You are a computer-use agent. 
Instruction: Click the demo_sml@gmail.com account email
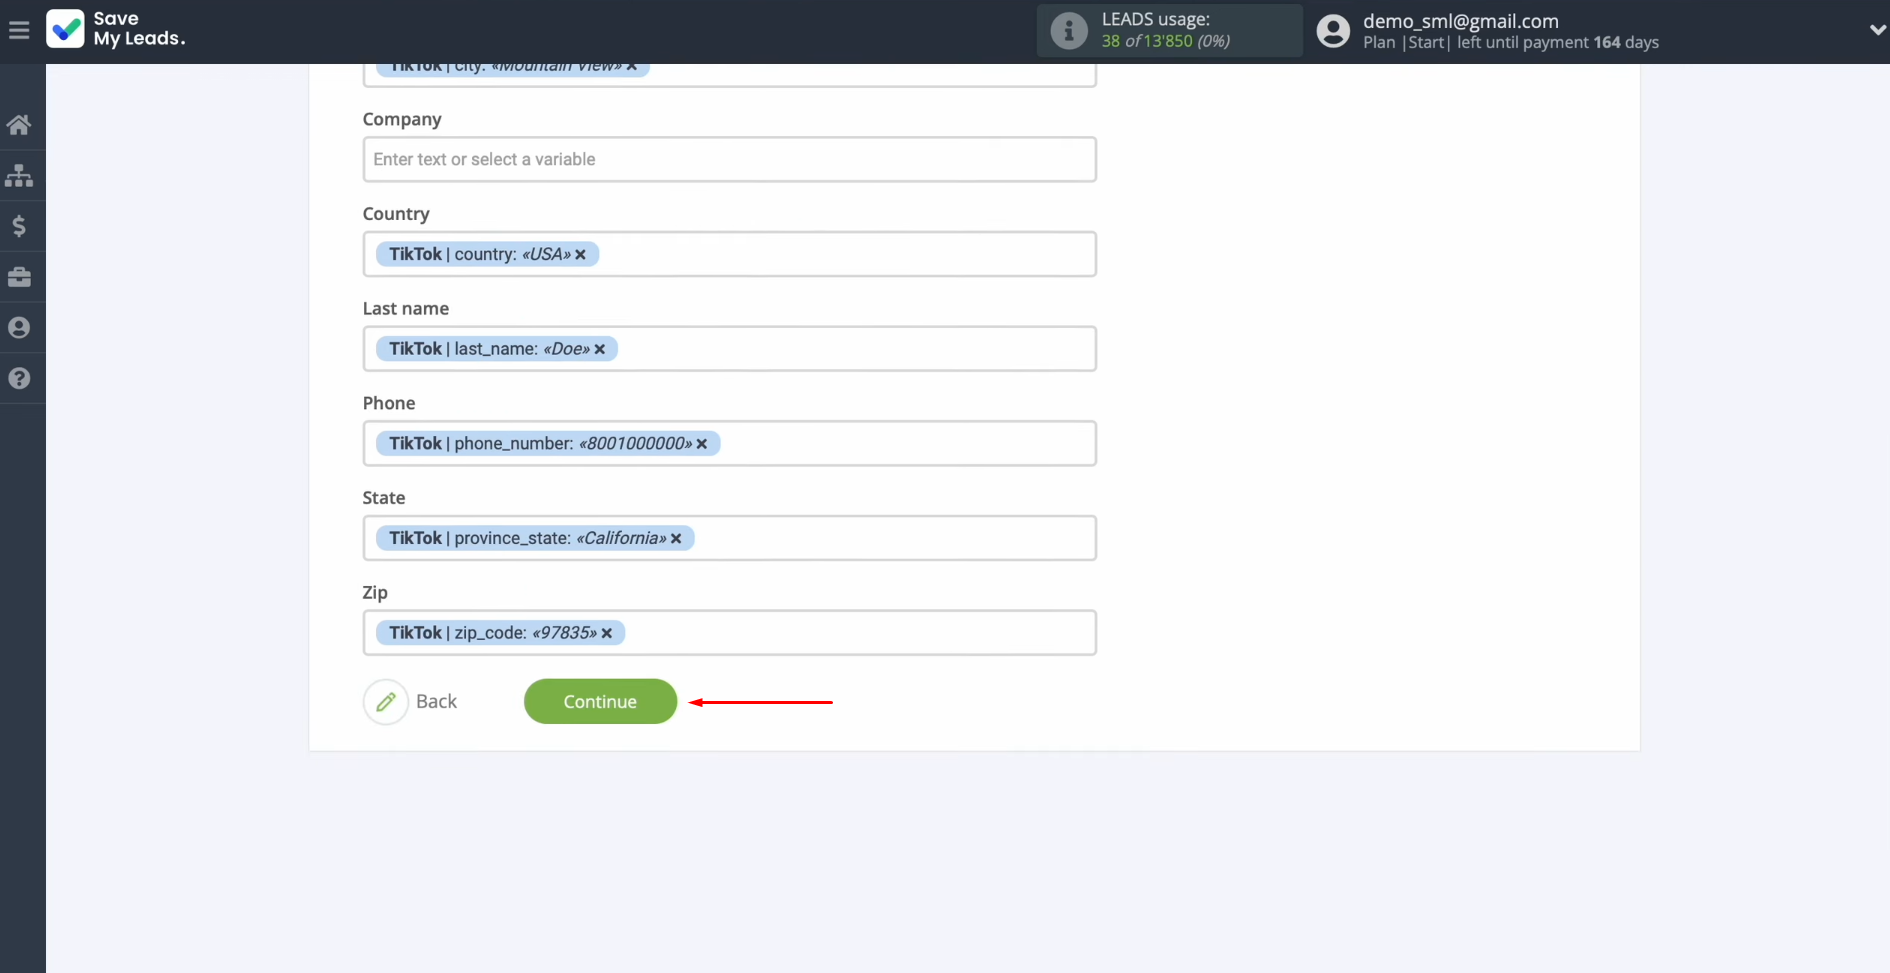[x=1461, y=21]
